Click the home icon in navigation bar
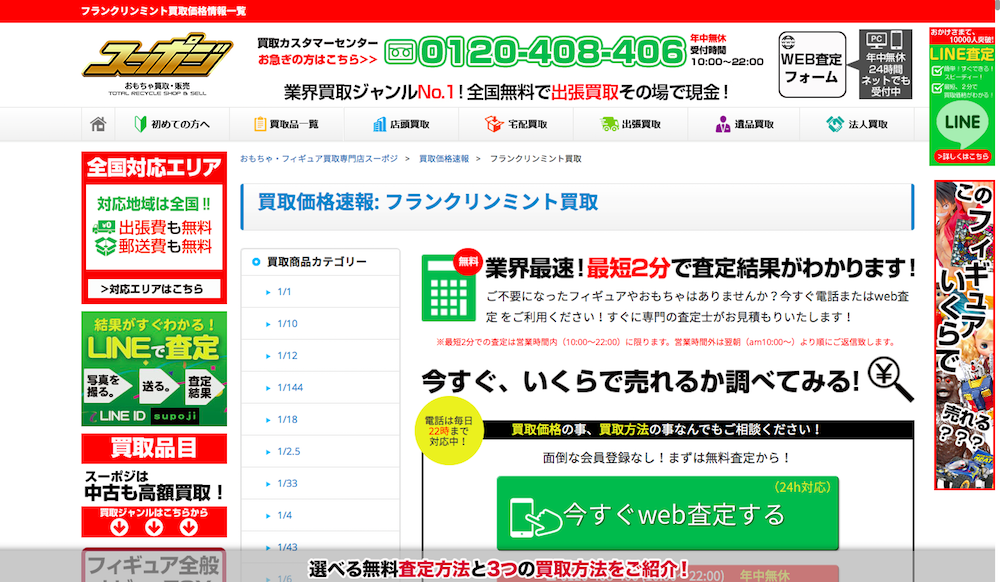 (98, 124)
